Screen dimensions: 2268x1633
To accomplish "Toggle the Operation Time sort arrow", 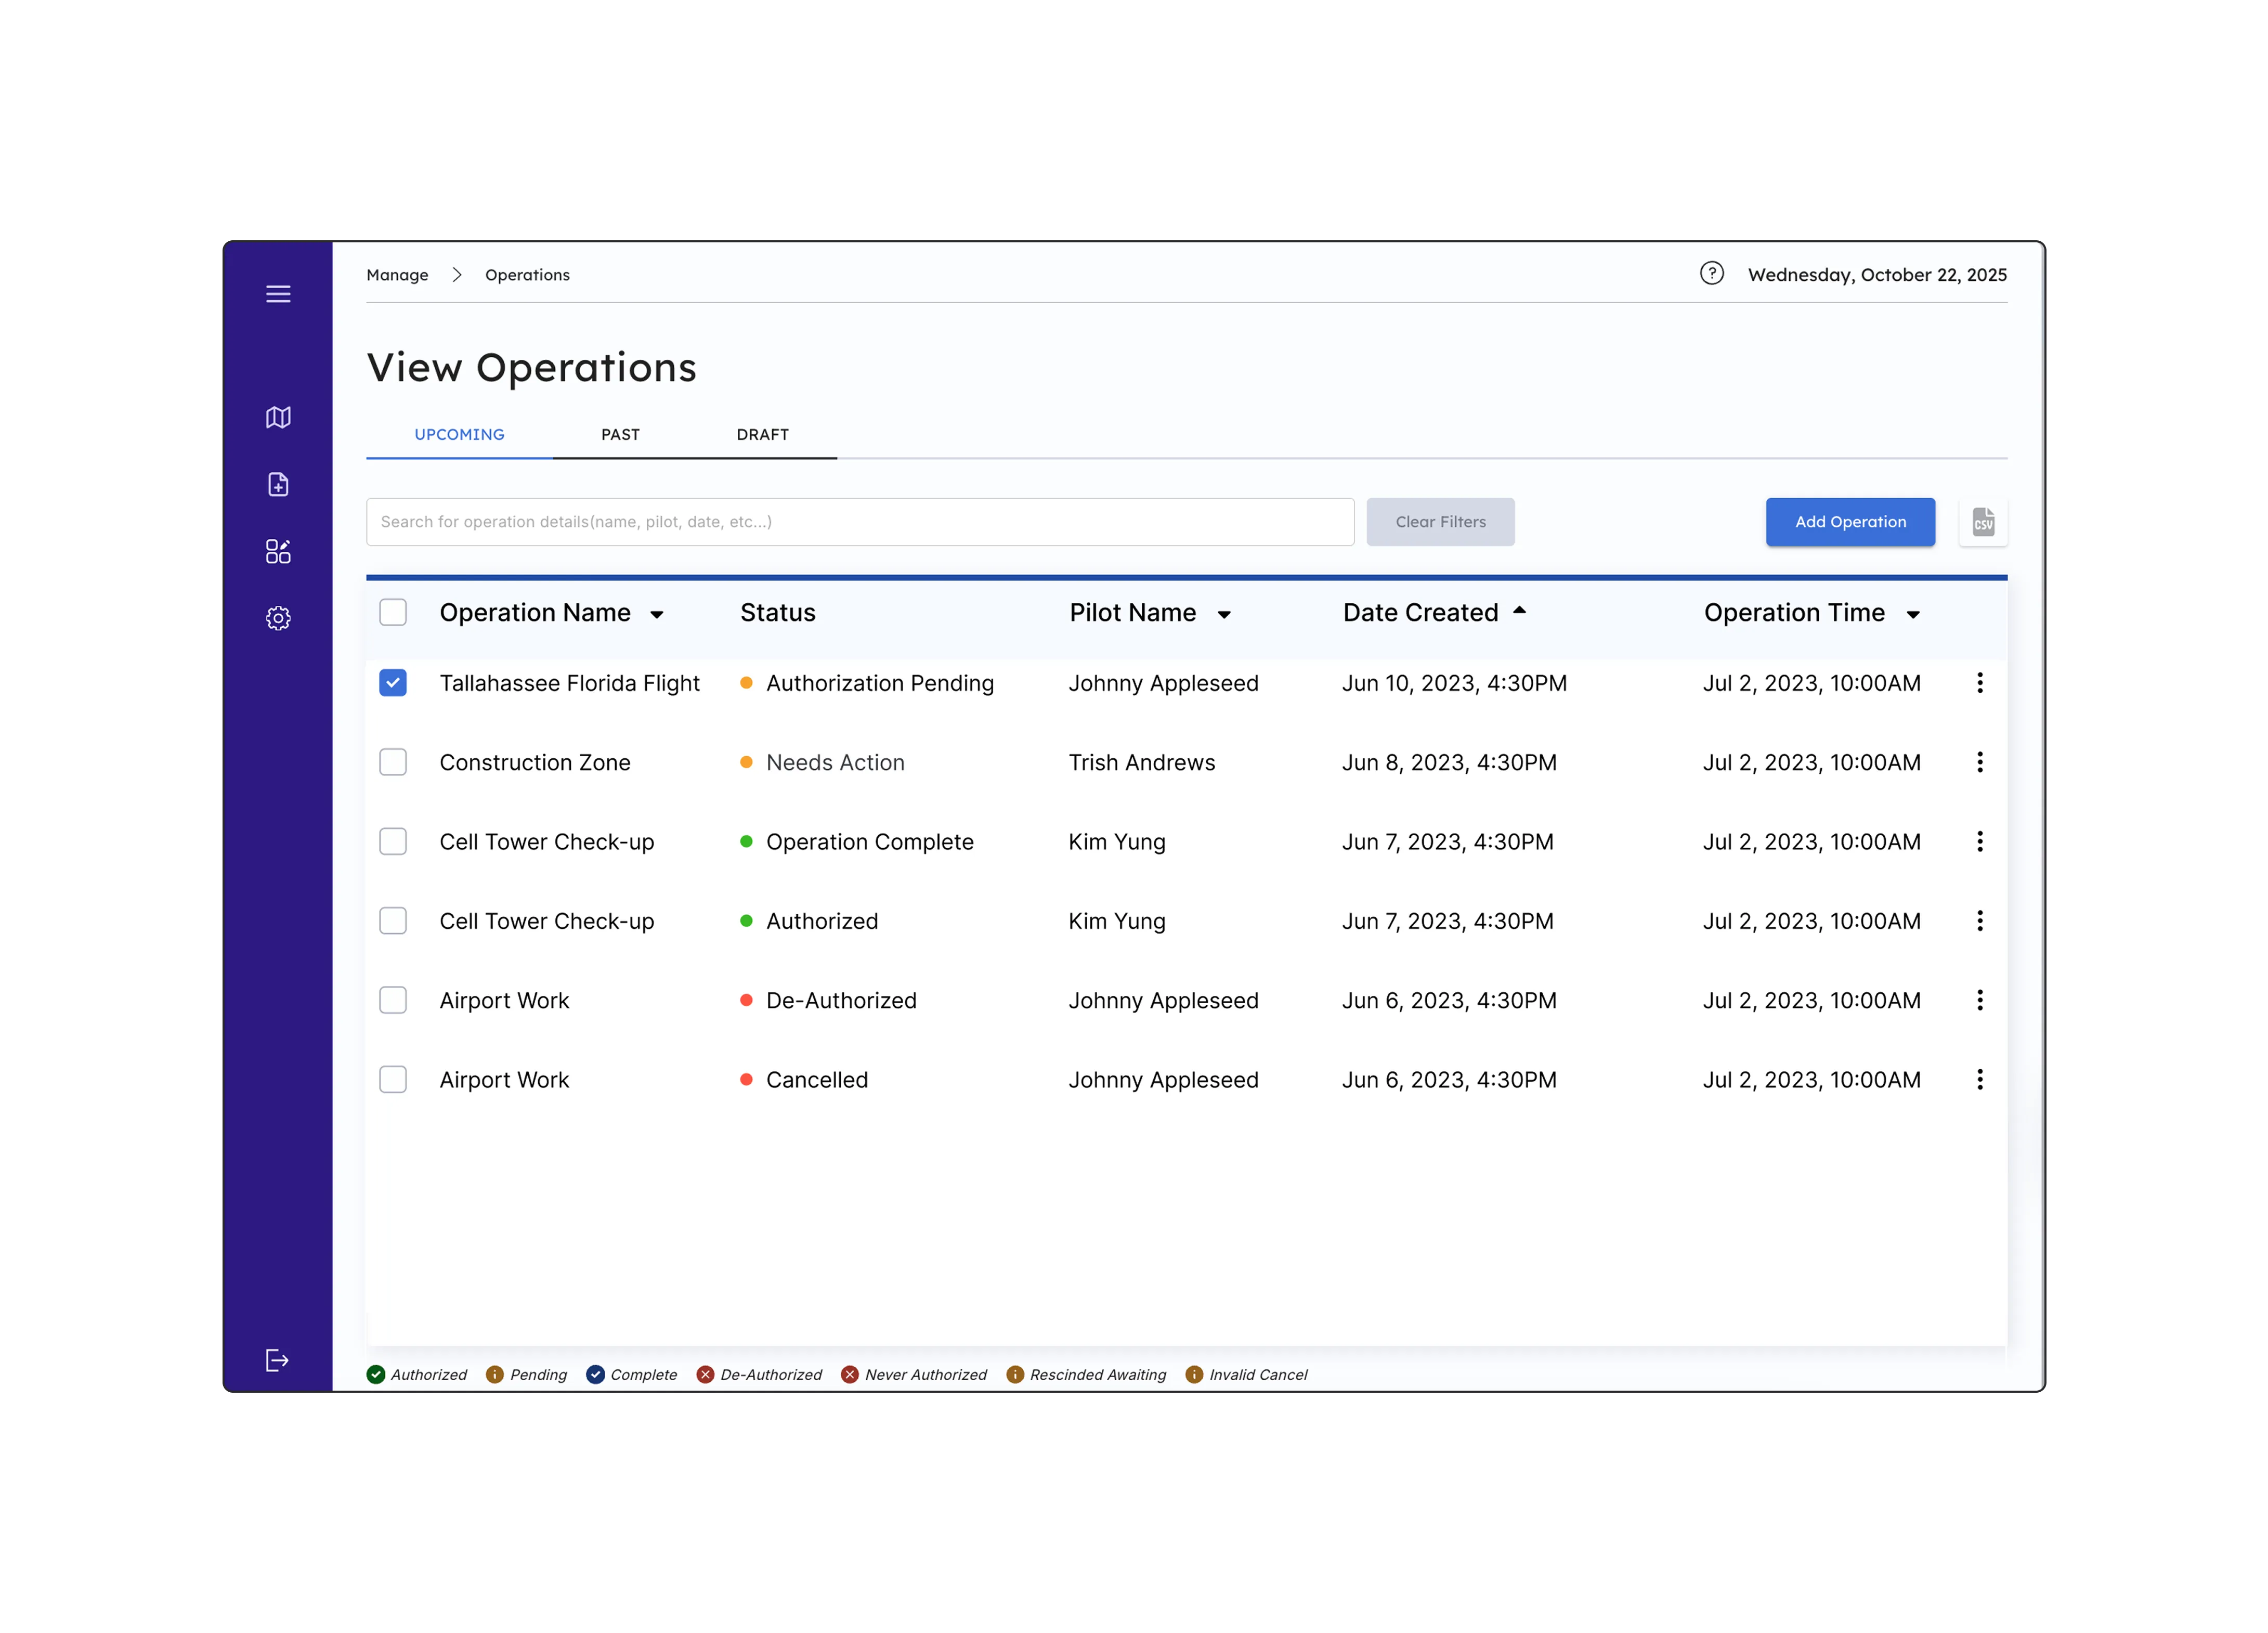I will pyautogui.click(x=1912, y=614).
